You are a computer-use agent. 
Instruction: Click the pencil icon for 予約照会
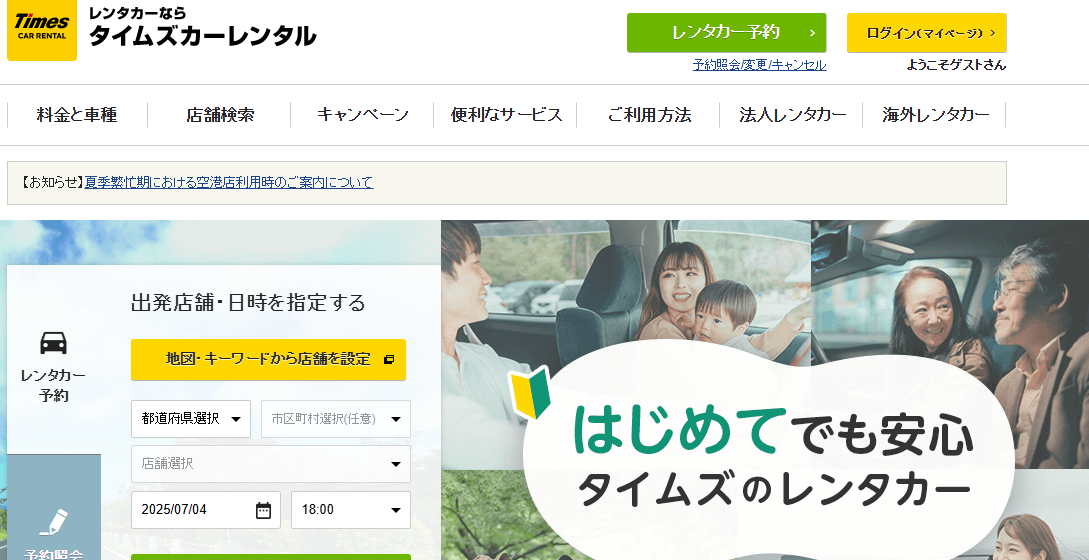click(x=53, y=521)
